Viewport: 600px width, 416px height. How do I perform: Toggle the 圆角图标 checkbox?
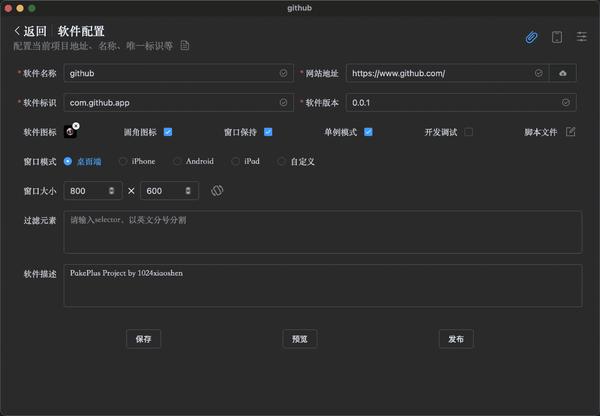(168, 132)
